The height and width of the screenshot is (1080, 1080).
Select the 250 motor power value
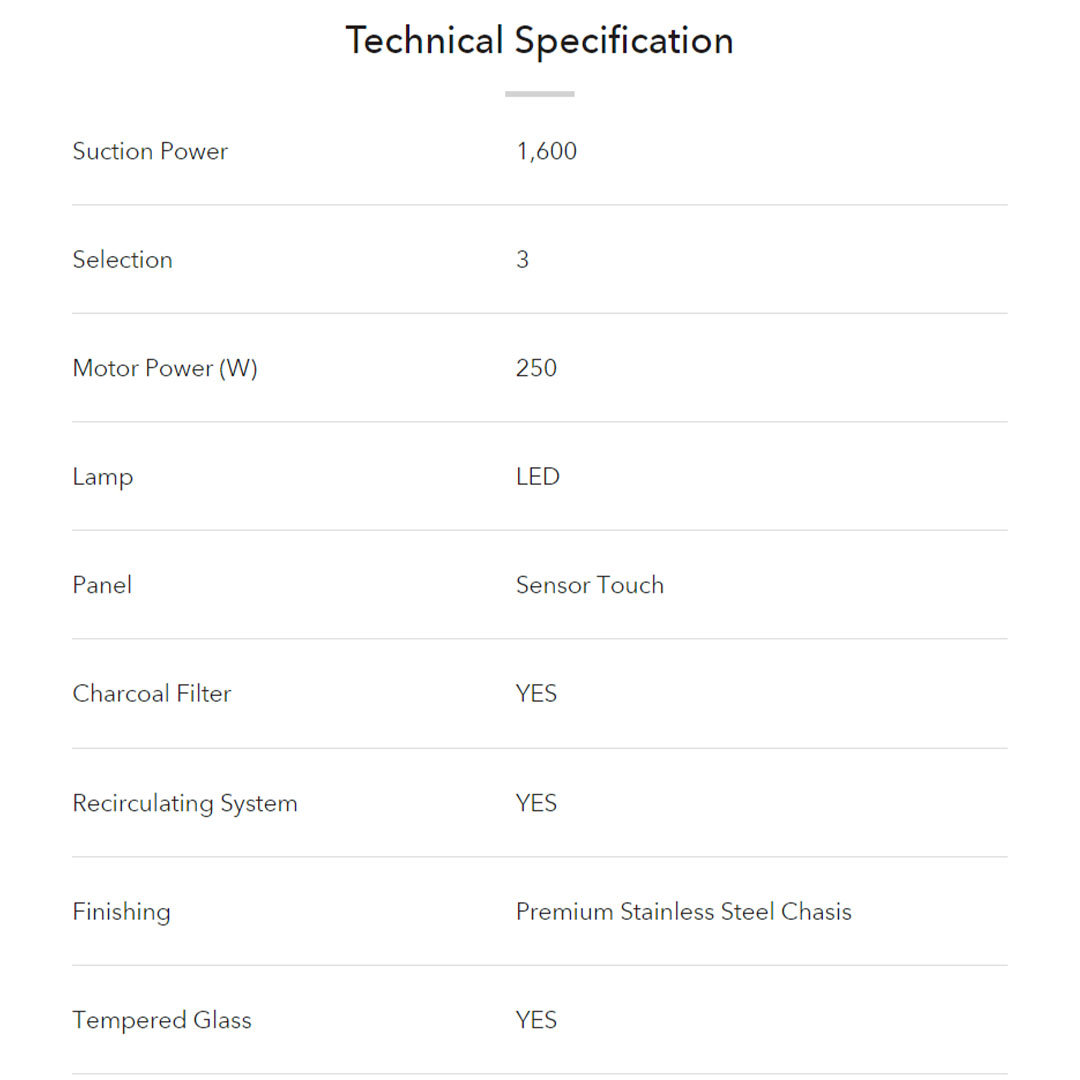tap(536, 368)
